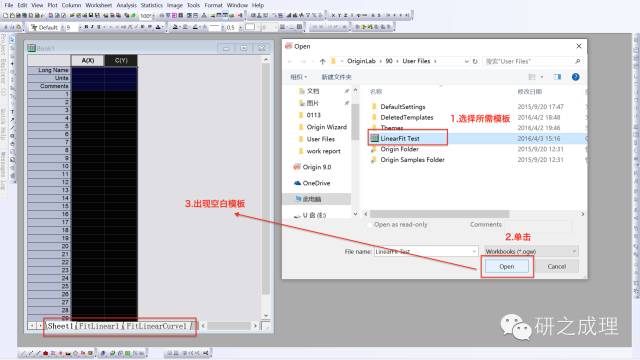Select the Text tool in the left toolbar
This screenshot has height=360, width=640.
click(x=12, y=111)
